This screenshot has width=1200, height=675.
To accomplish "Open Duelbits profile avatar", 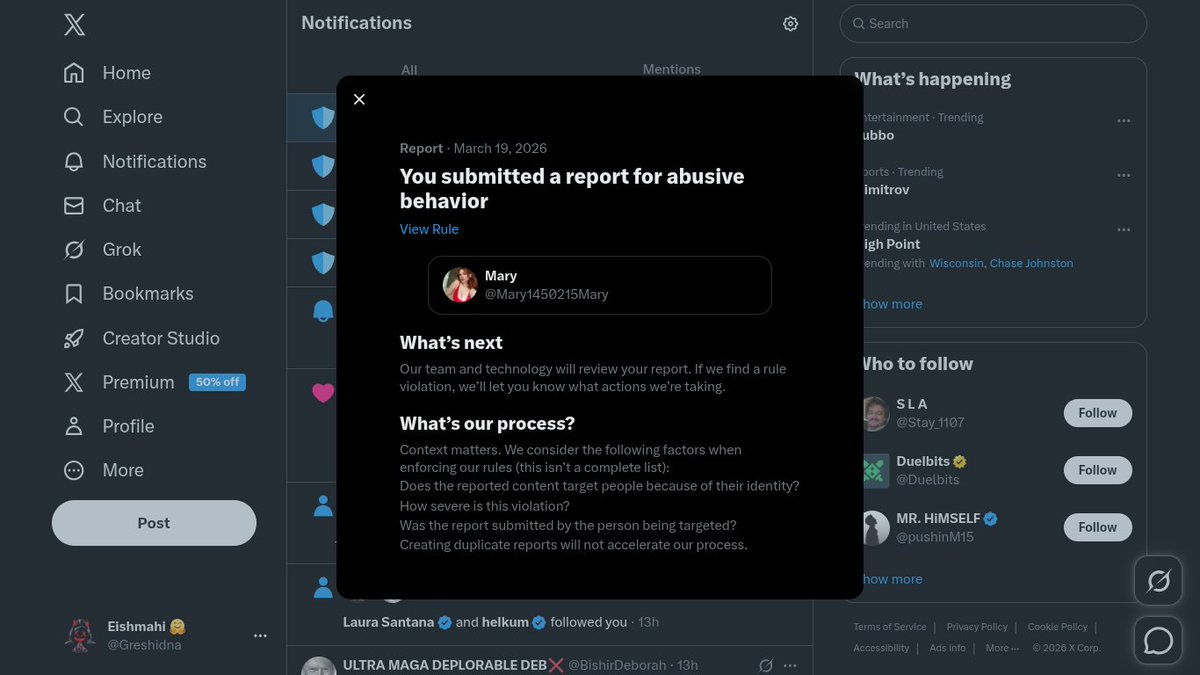I will click(875, 470).
